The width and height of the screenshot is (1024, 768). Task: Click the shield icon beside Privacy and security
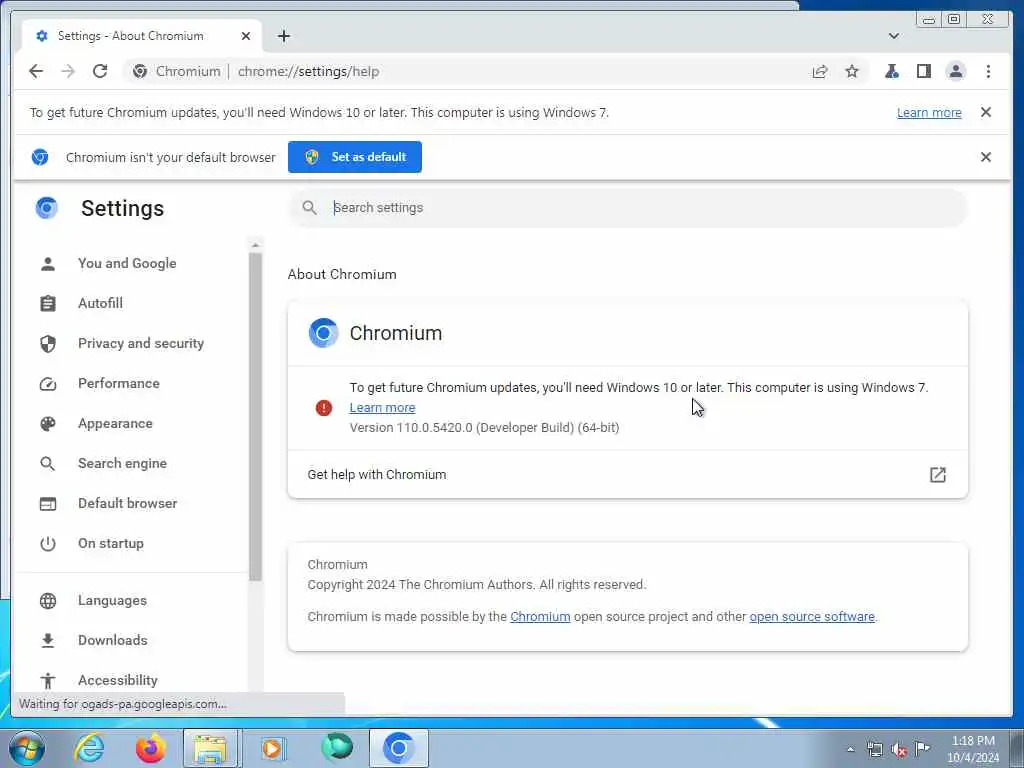48,344
